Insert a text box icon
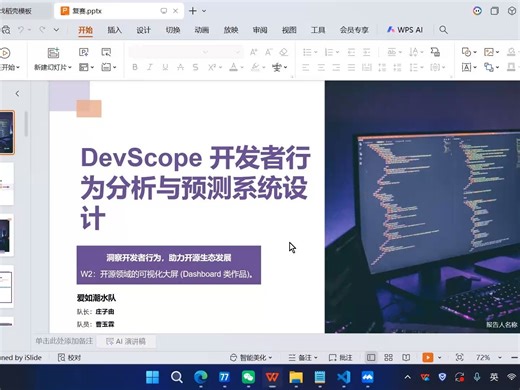520x390 pixels. 466,68
